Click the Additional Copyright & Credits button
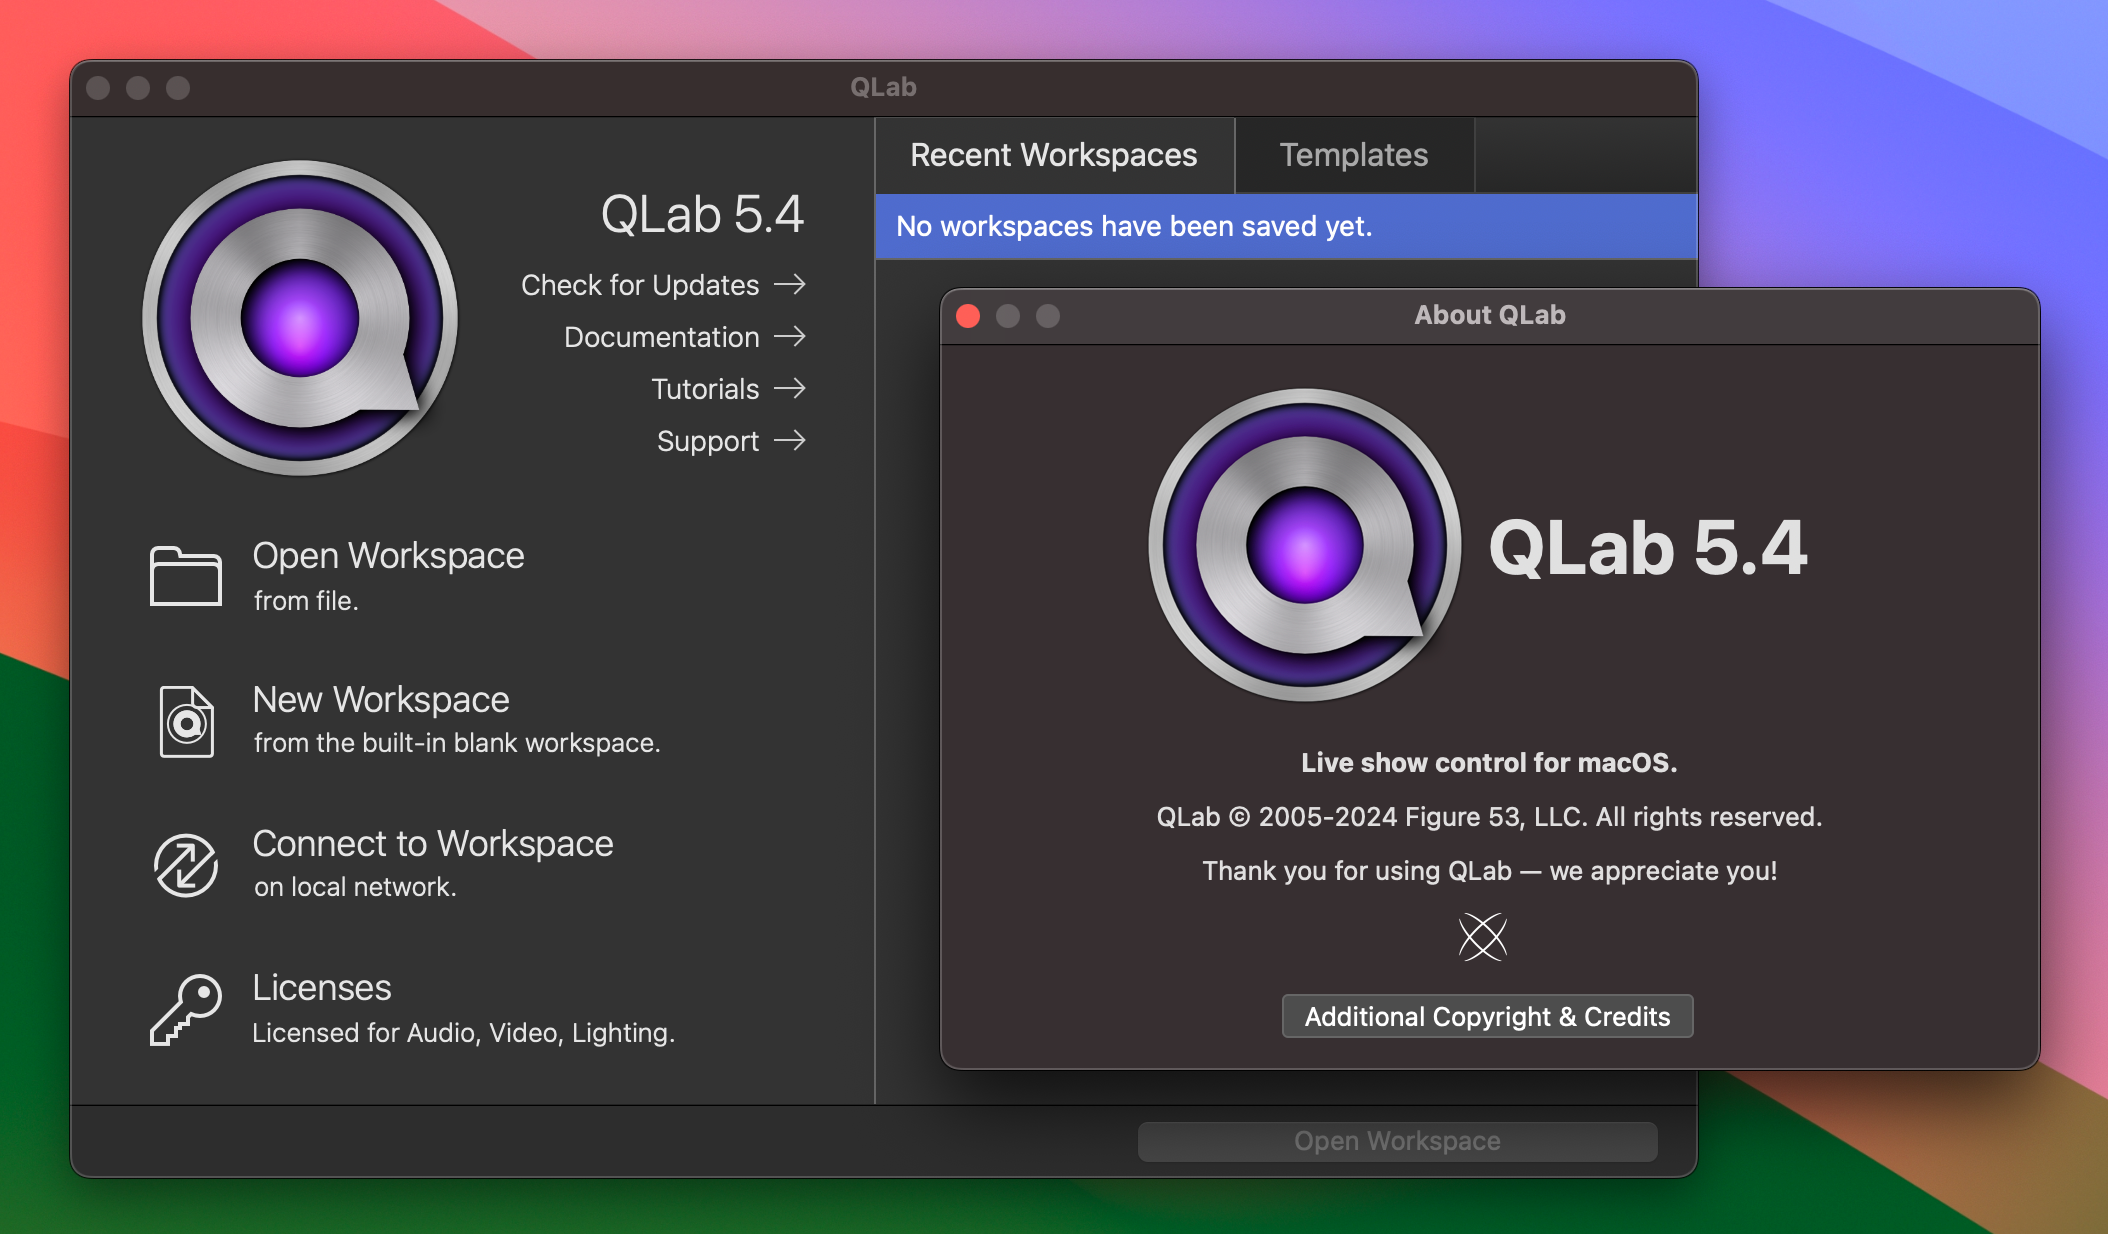 pos(1485,1015)
